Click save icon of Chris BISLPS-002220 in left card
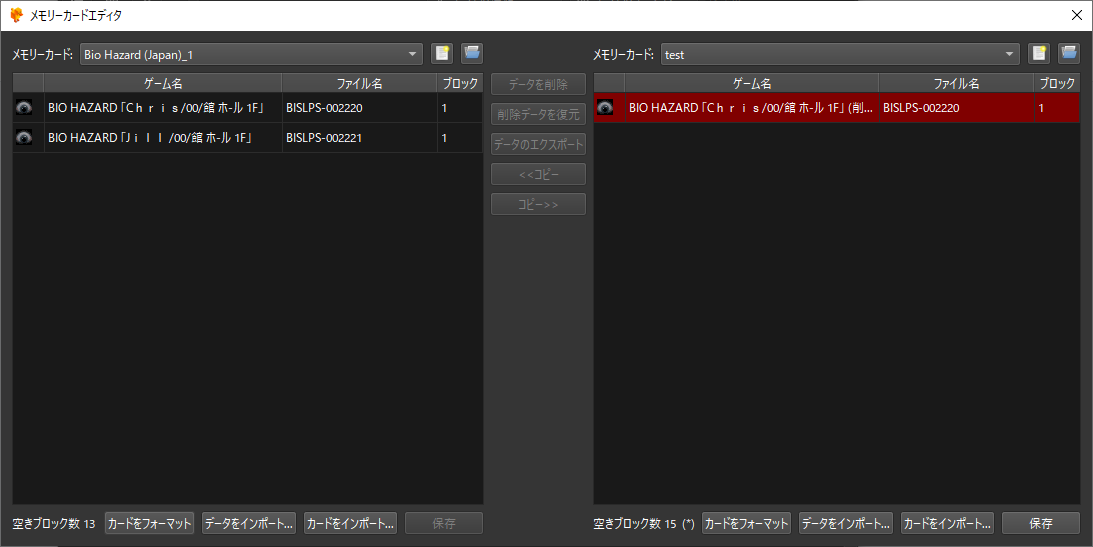The height and width of the screenshot is (547, 1093). (24, 108)
